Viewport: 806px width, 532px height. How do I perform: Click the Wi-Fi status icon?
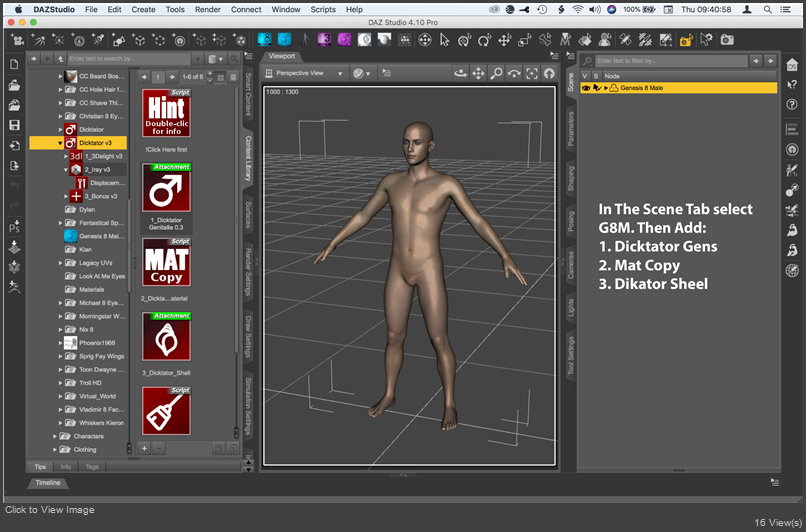[578, 9]
